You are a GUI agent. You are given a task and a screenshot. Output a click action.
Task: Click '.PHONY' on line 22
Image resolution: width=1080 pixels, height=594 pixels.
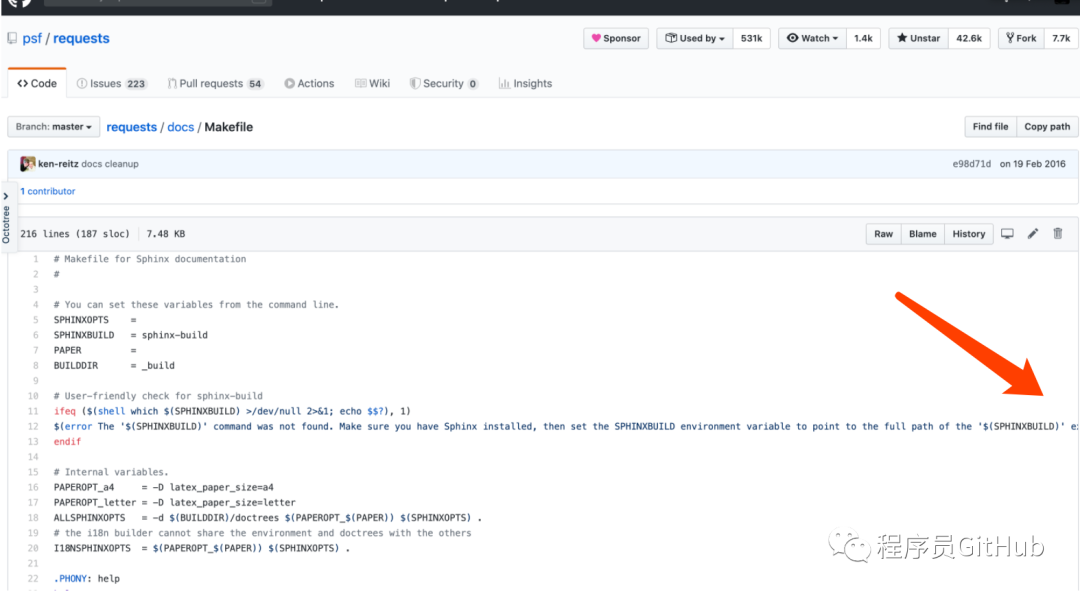(70, 579)
